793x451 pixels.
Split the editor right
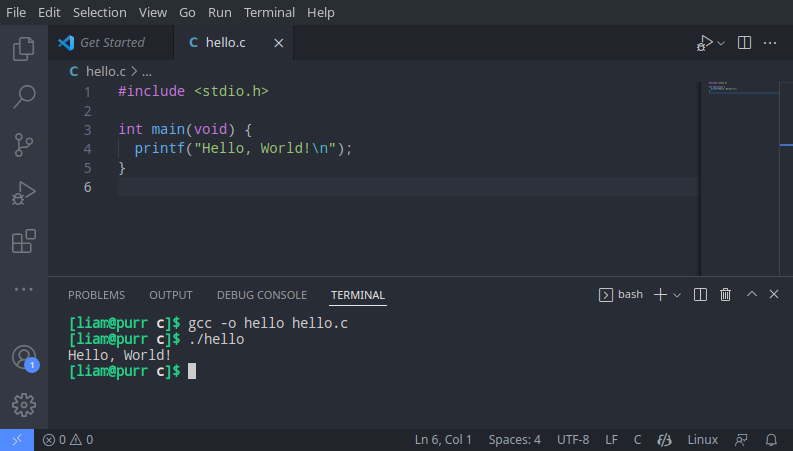tap(744, 43)
